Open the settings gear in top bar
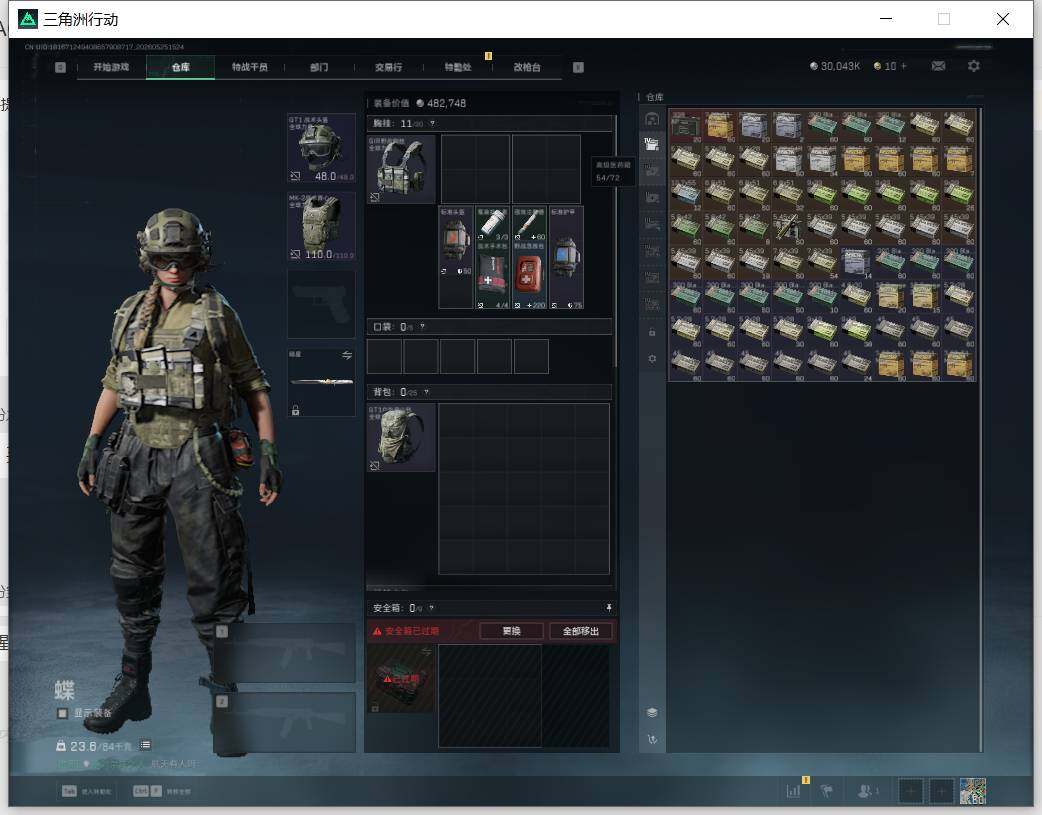The width and height of the screenshot is (1042, 815). [974, 66]
